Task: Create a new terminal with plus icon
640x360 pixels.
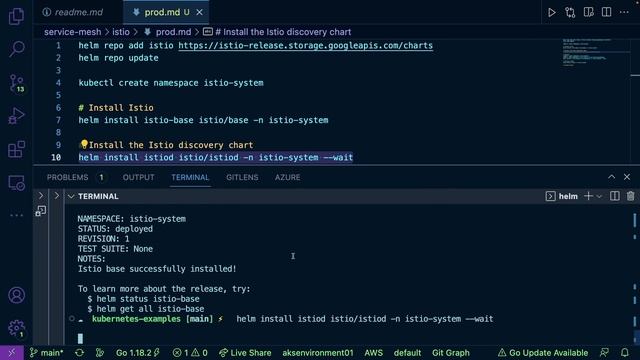Action: point(588,196)
